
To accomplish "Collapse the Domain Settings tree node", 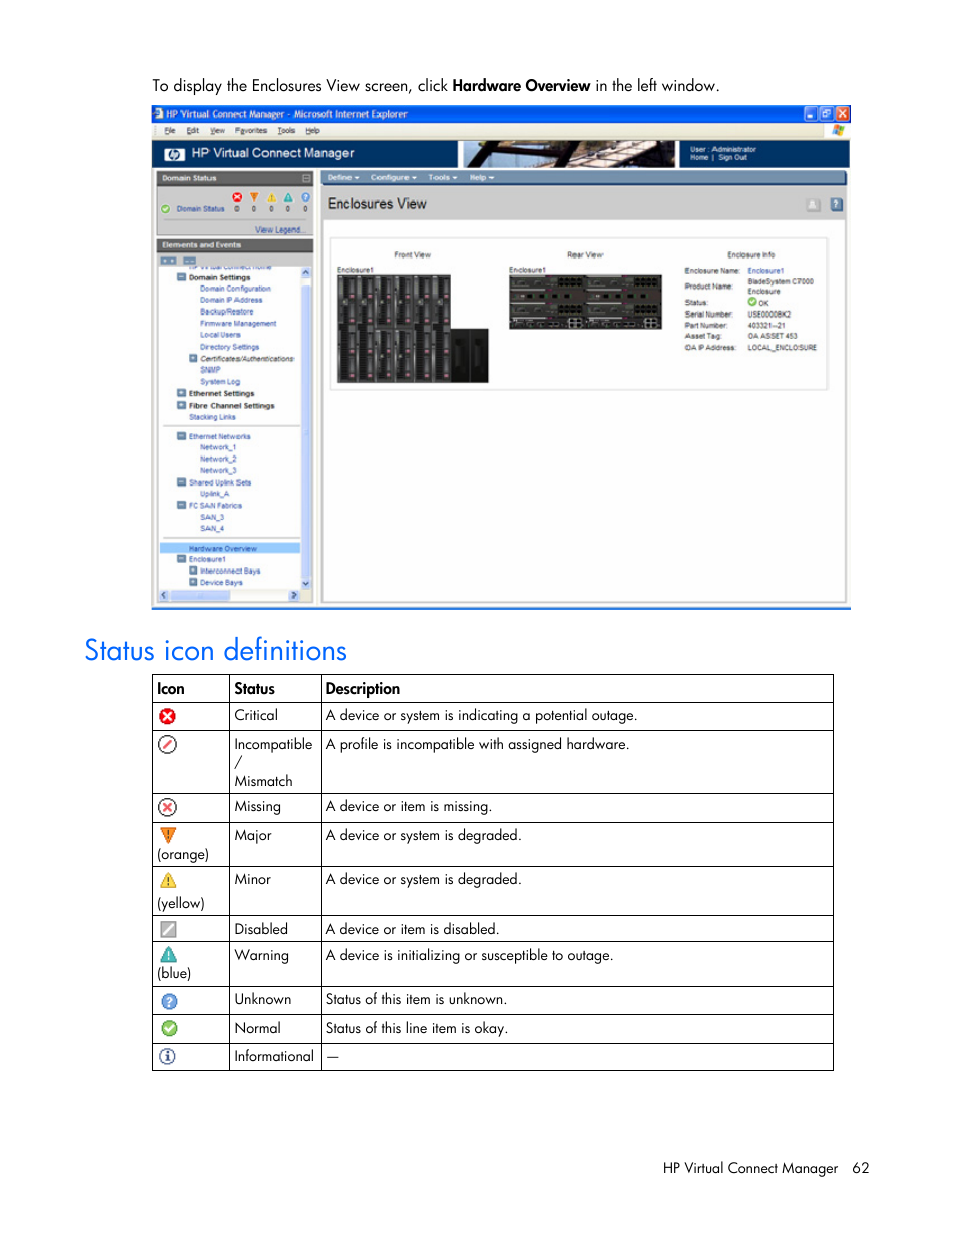I will point(181,277).
